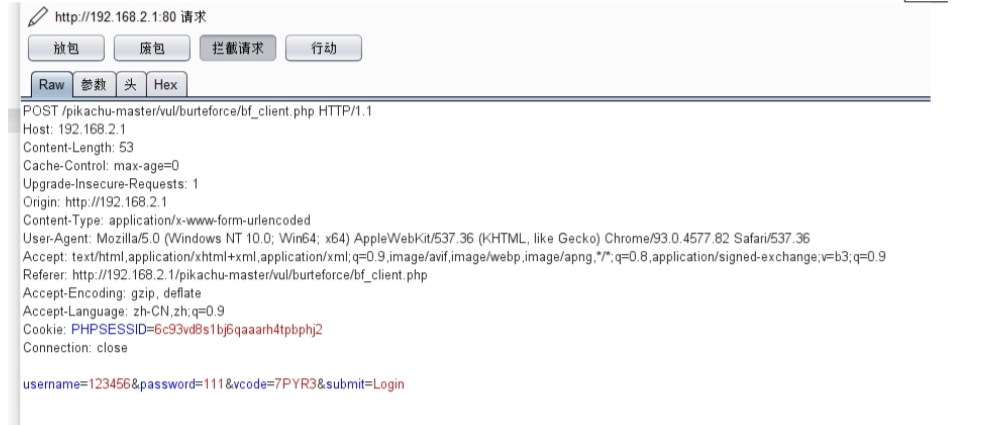Click the Content-Length: 53 header
This screenshot has width=999, height=425.
click(x=78, y=147)
